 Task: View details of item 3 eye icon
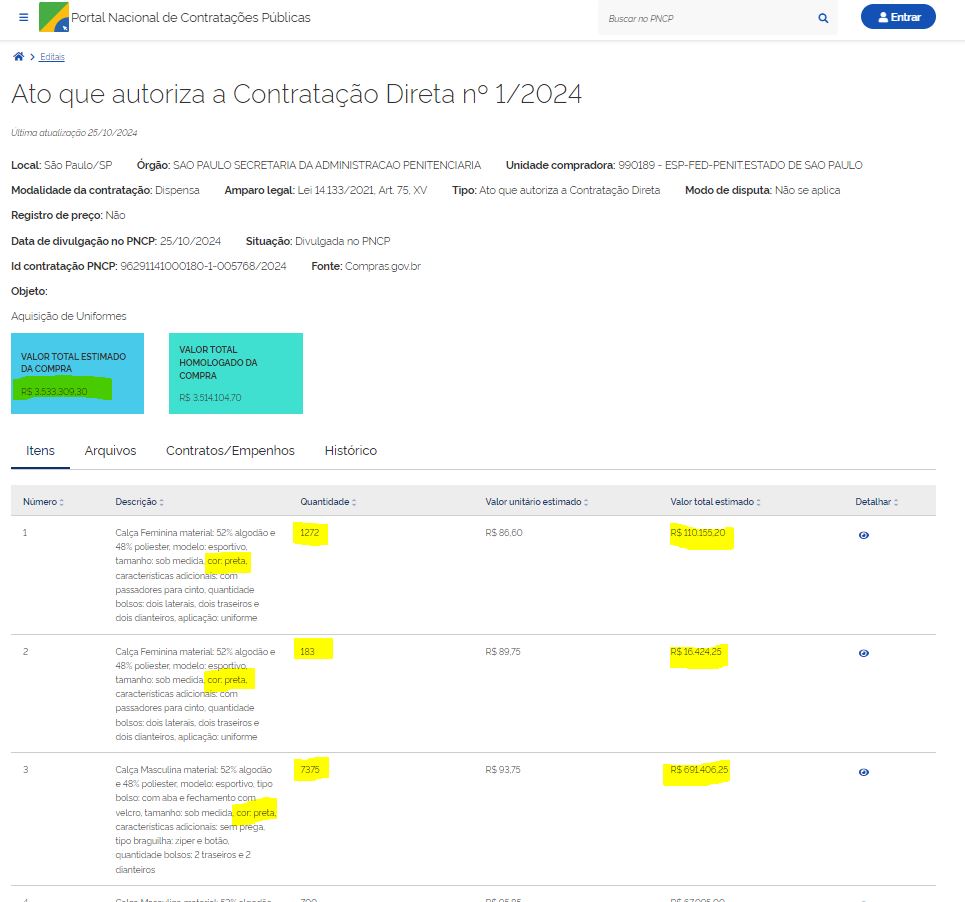coord(863,772)
